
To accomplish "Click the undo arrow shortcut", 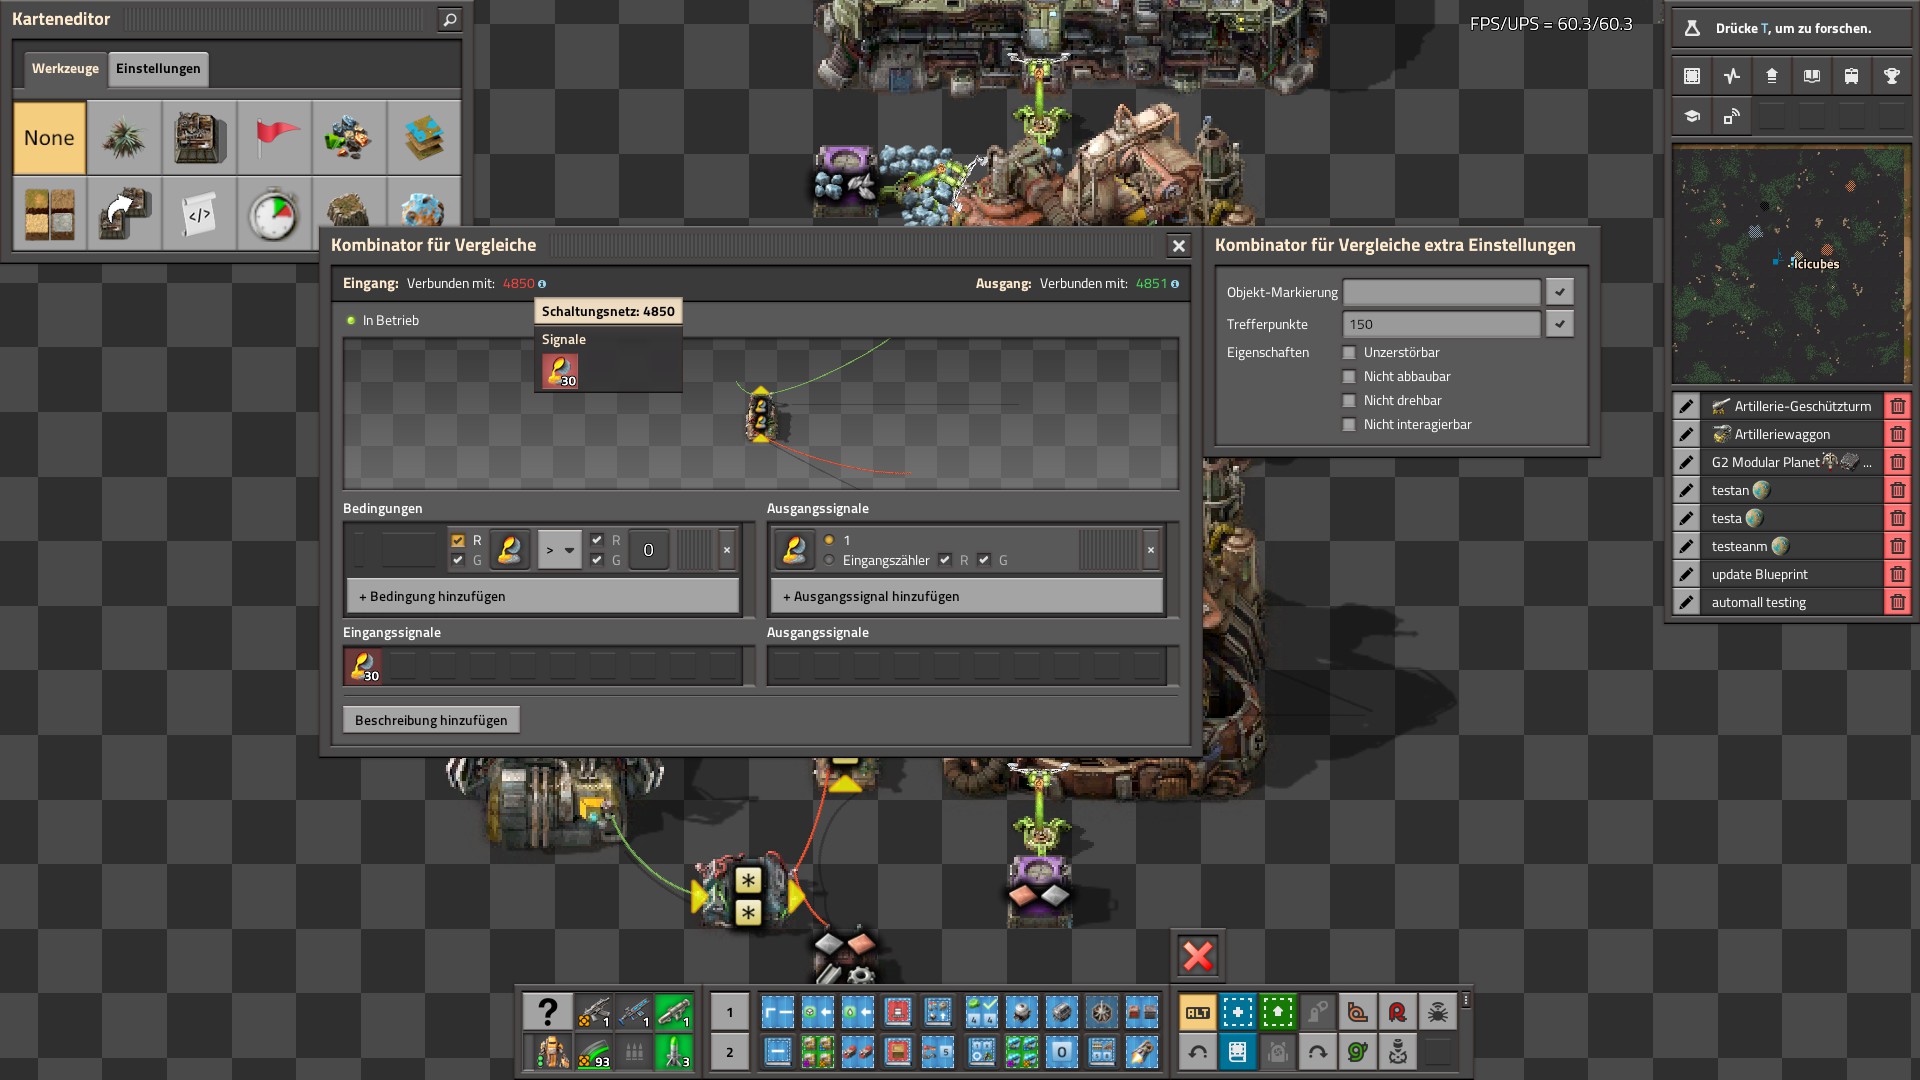I will point(1198,1052).
